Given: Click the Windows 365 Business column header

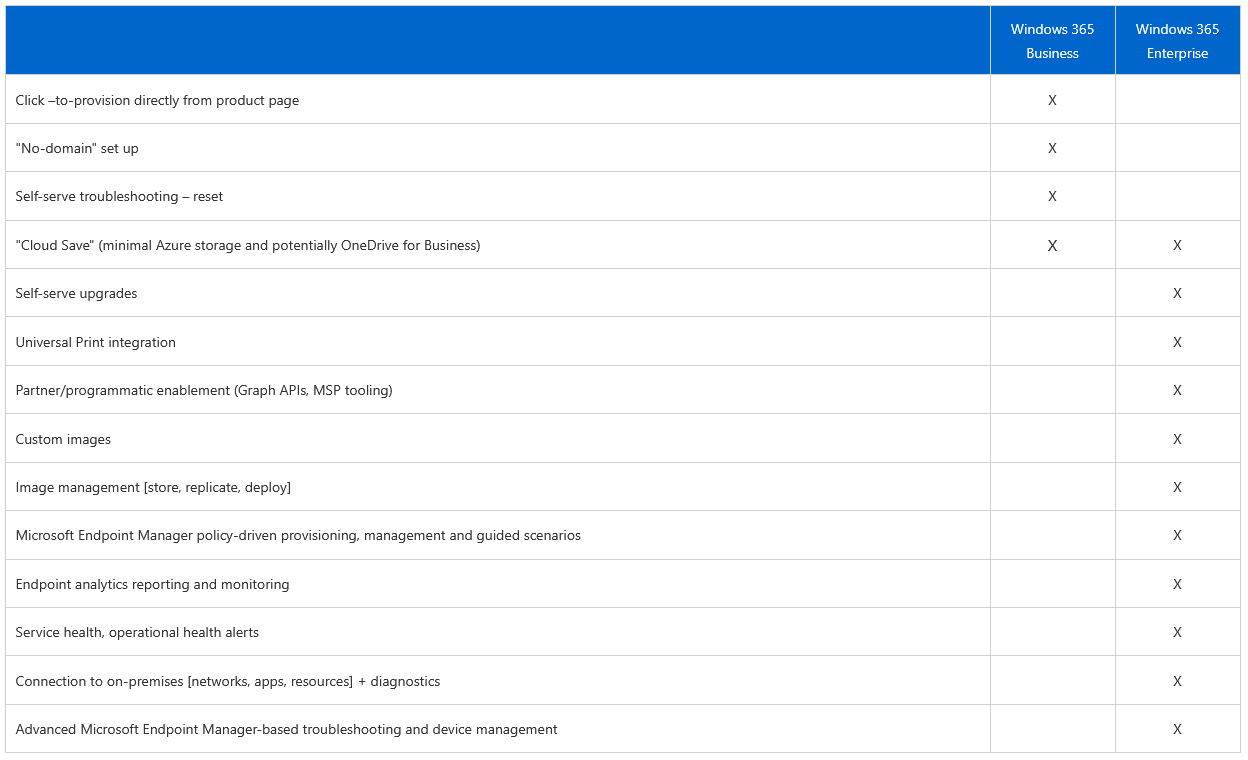Looking at the screenshot, I should [1052, 41].
